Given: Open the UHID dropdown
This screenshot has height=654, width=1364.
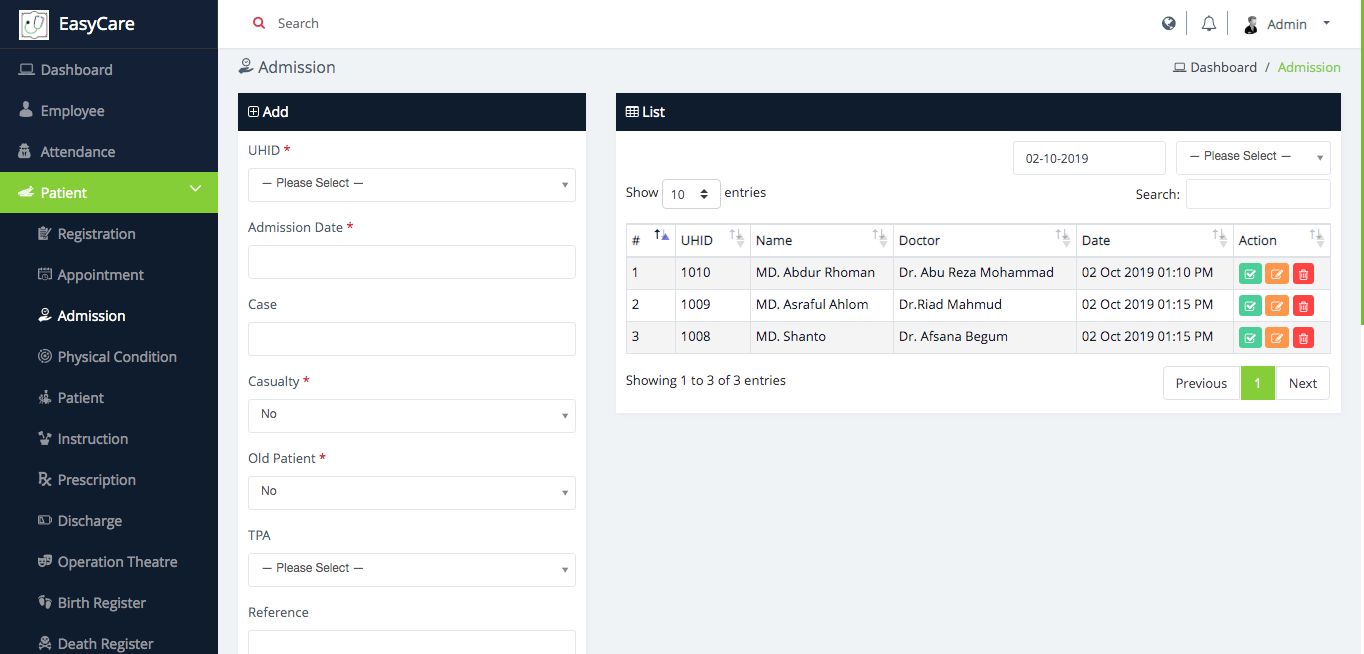Looking at the screenshot, I should click(412, 184).
